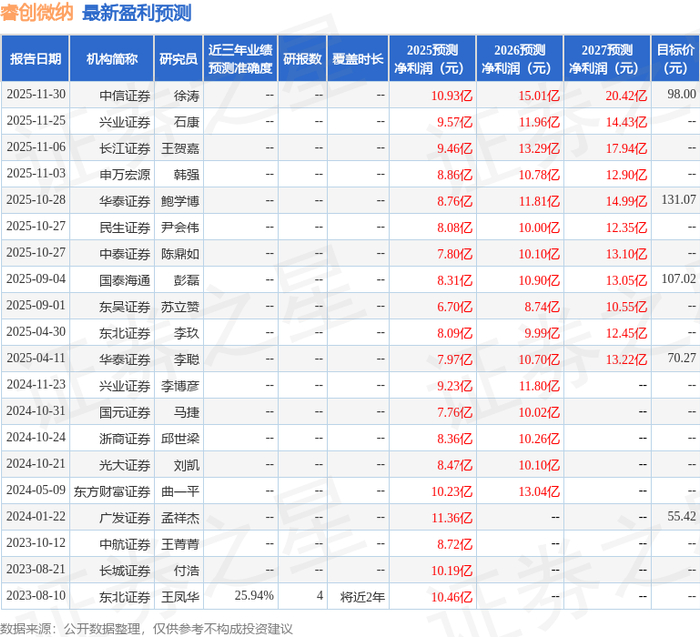Click the 东方财富证券 institution cell

[112, 491]
